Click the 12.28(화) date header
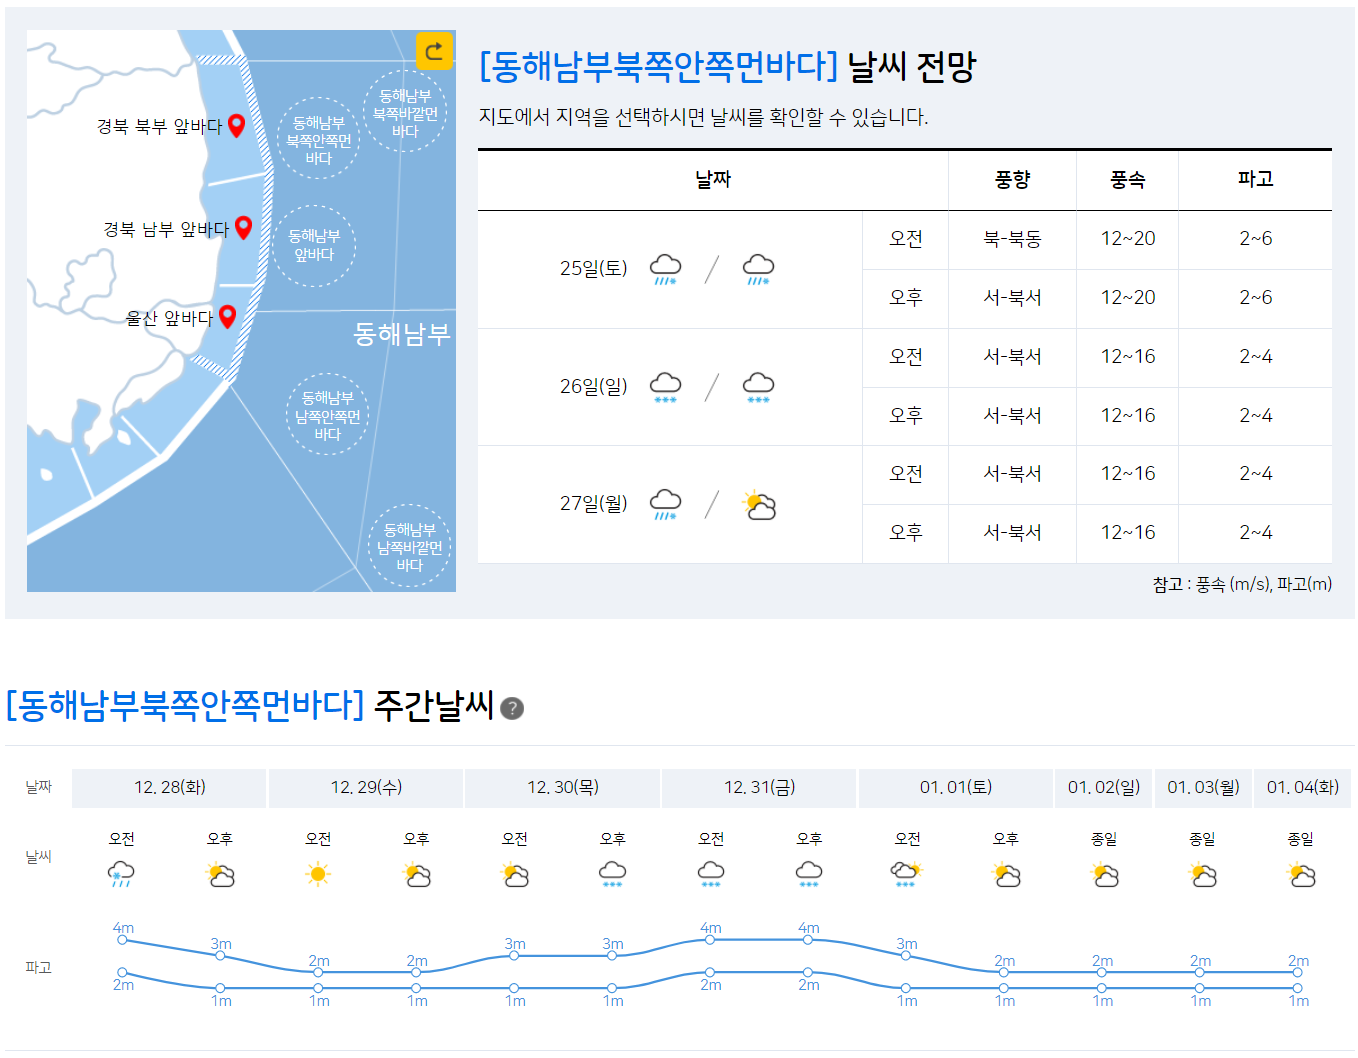Screen dimensions: 1358x1058 [170, 787]
